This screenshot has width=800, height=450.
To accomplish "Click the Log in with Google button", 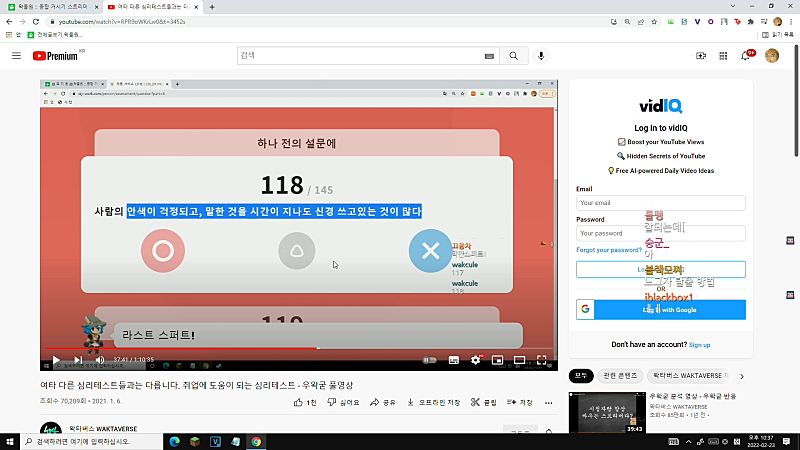I will tap(661, 310).
